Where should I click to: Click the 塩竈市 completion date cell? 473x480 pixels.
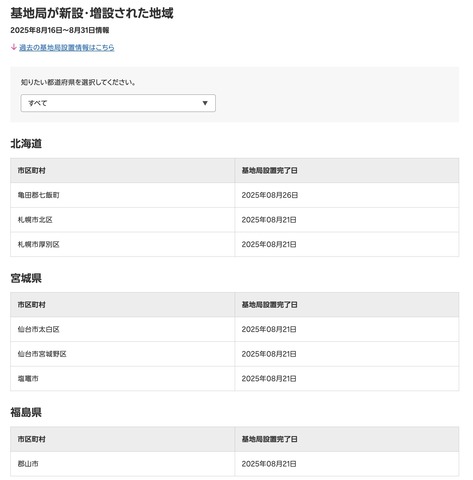[347, 379]
